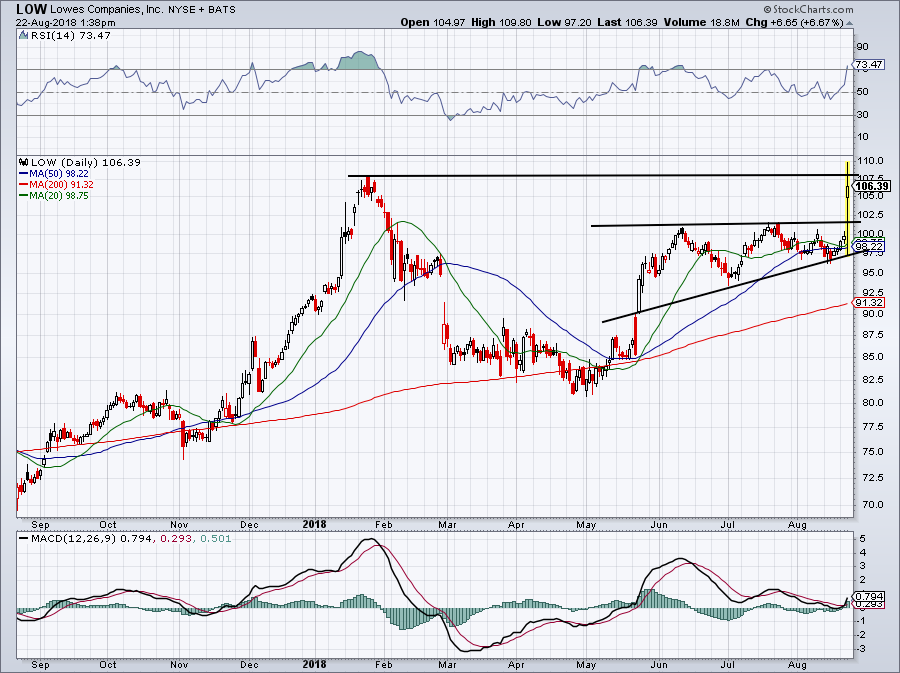The image size is (900, 673).
Task: Click the LOW (Daily) 106.39 legend label
Action: pyautogui.click(x=86, y=162)
